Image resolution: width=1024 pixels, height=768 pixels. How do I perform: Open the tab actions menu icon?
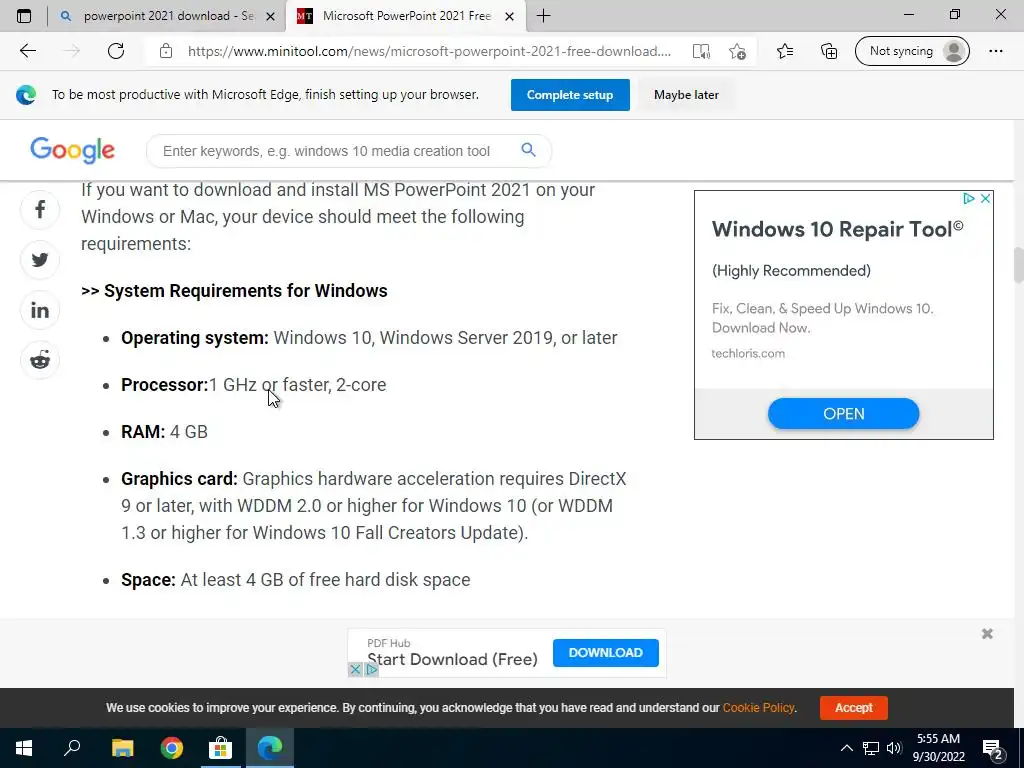24,16
